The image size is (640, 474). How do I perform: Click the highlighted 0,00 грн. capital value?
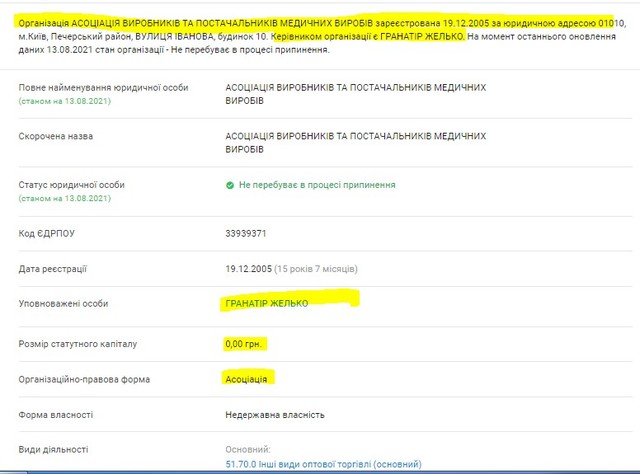246,344
